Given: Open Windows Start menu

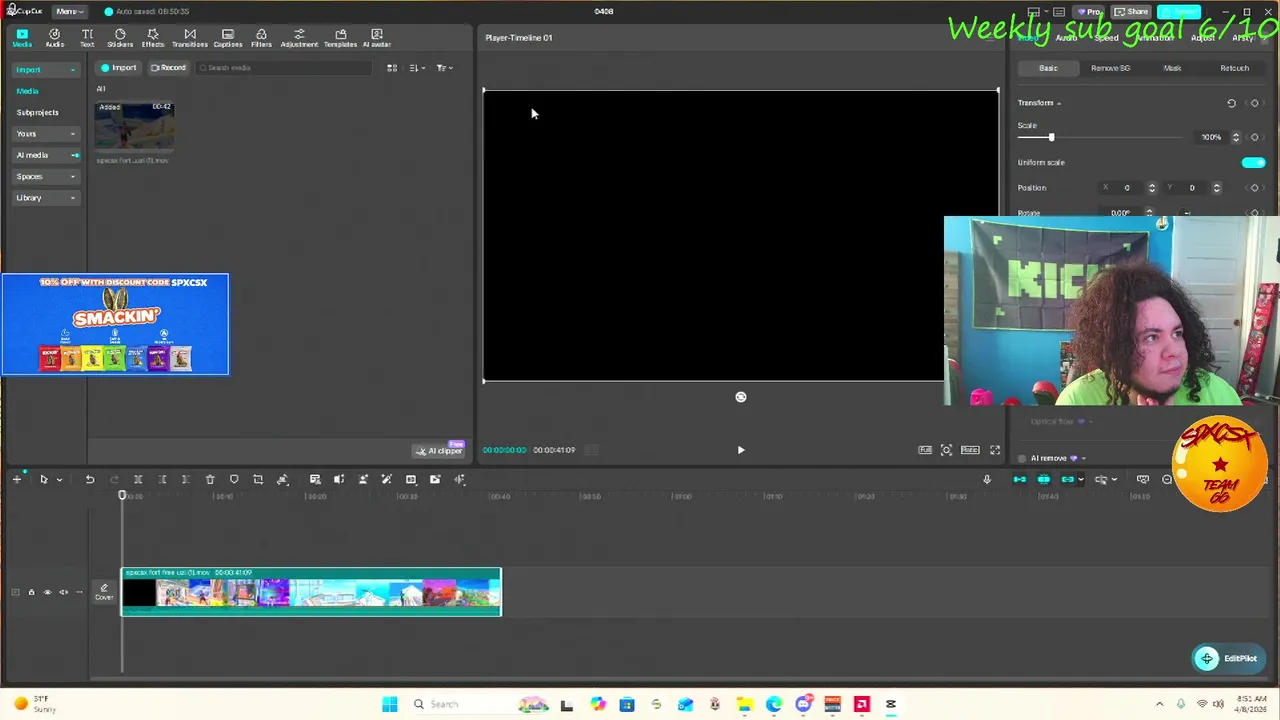Looking at the screenshot, I should click(390, 704).
